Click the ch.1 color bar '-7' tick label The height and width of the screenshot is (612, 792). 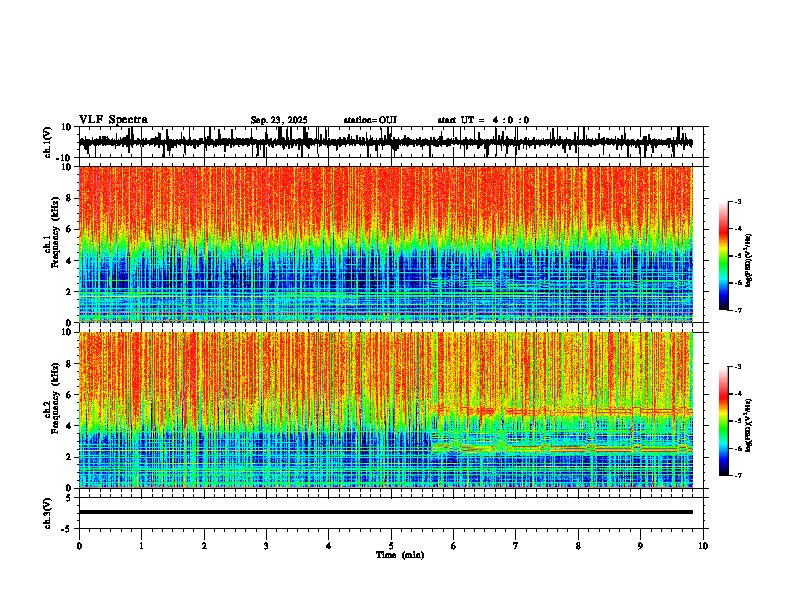point(737,310)
